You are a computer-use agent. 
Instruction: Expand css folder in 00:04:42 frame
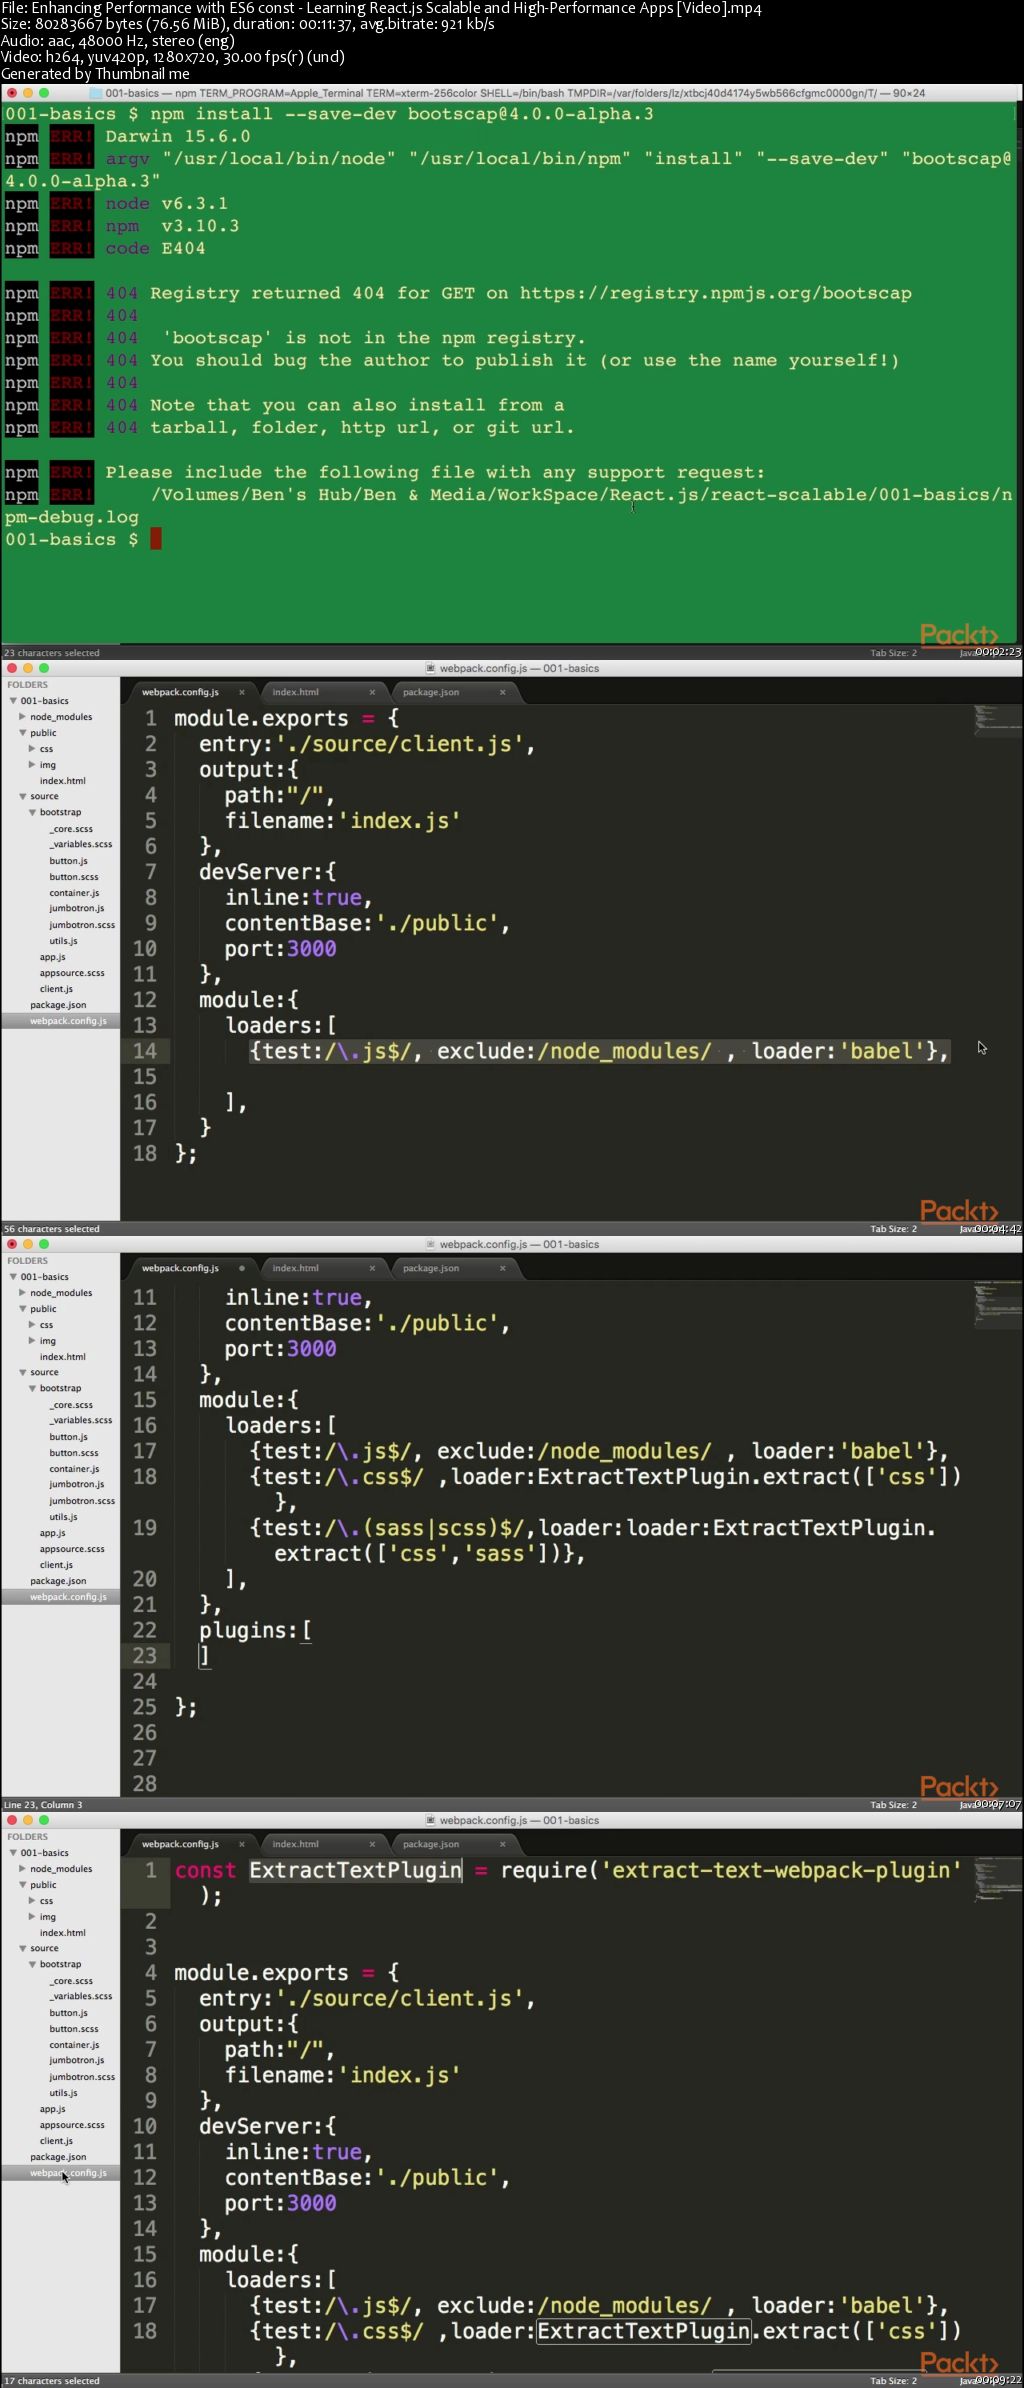coord(32,749)
